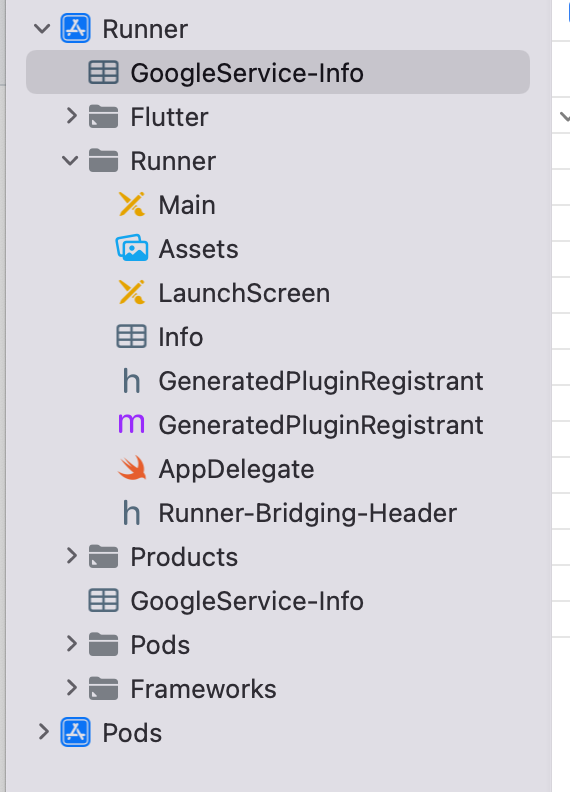Open the Info plist file

pyautogui.click(x=181, y=337)
